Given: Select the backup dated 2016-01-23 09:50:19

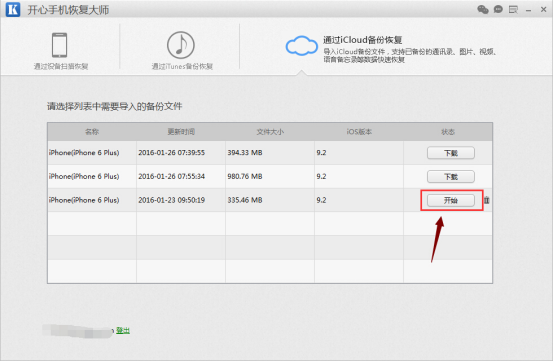Looking at the screenshot, I should point(270,200).
